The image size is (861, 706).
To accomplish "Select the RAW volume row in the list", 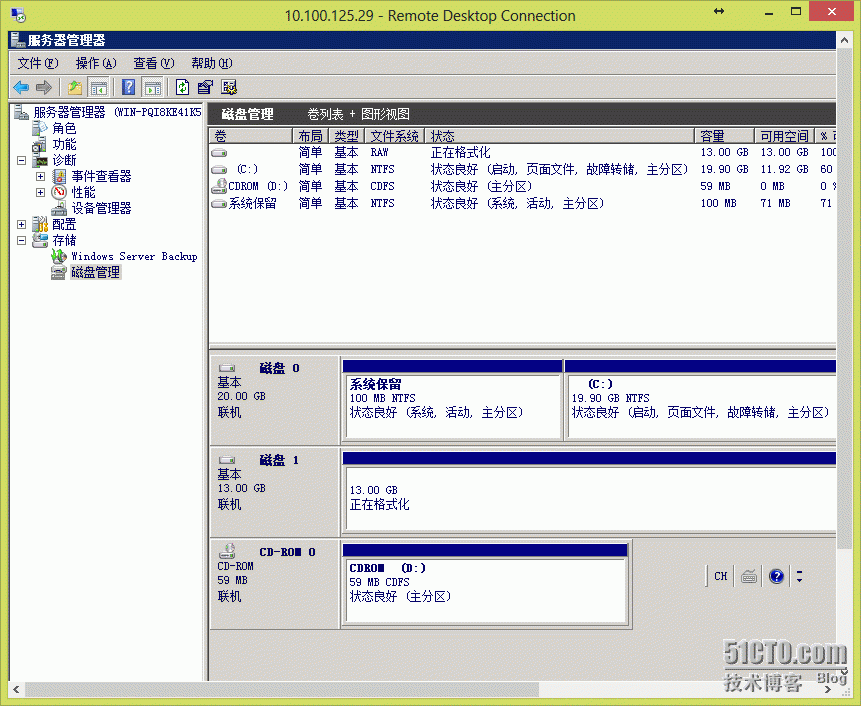I will click(x=523, y=153).
